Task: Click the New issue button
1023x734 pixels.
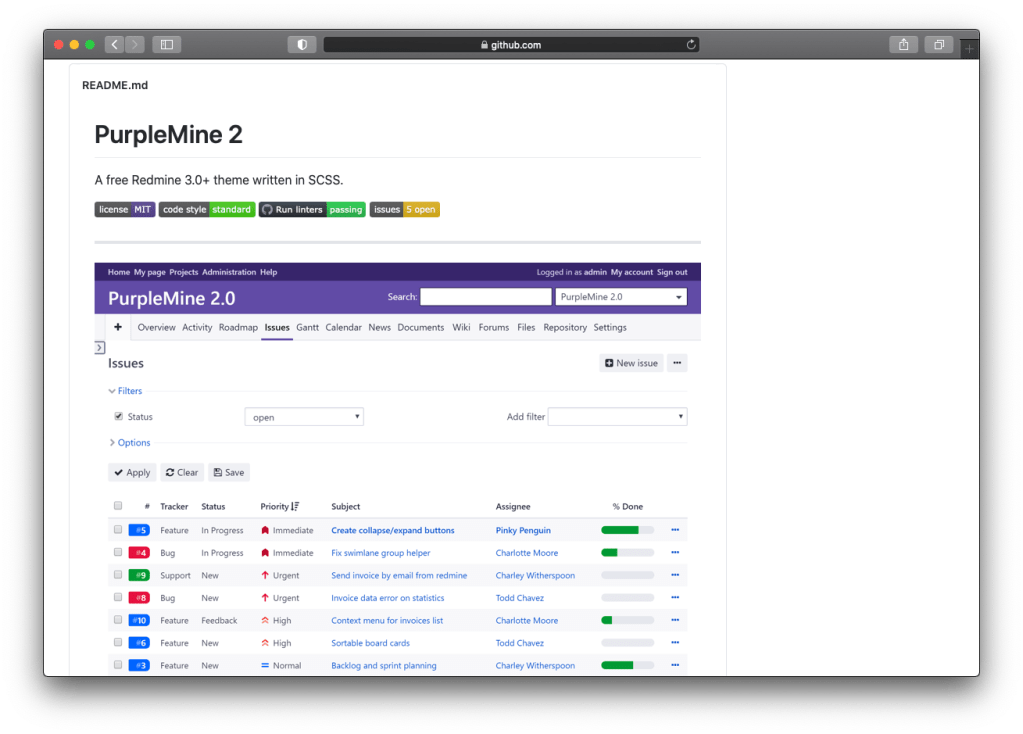Action: pyautogui.click(x=631, y=363)
